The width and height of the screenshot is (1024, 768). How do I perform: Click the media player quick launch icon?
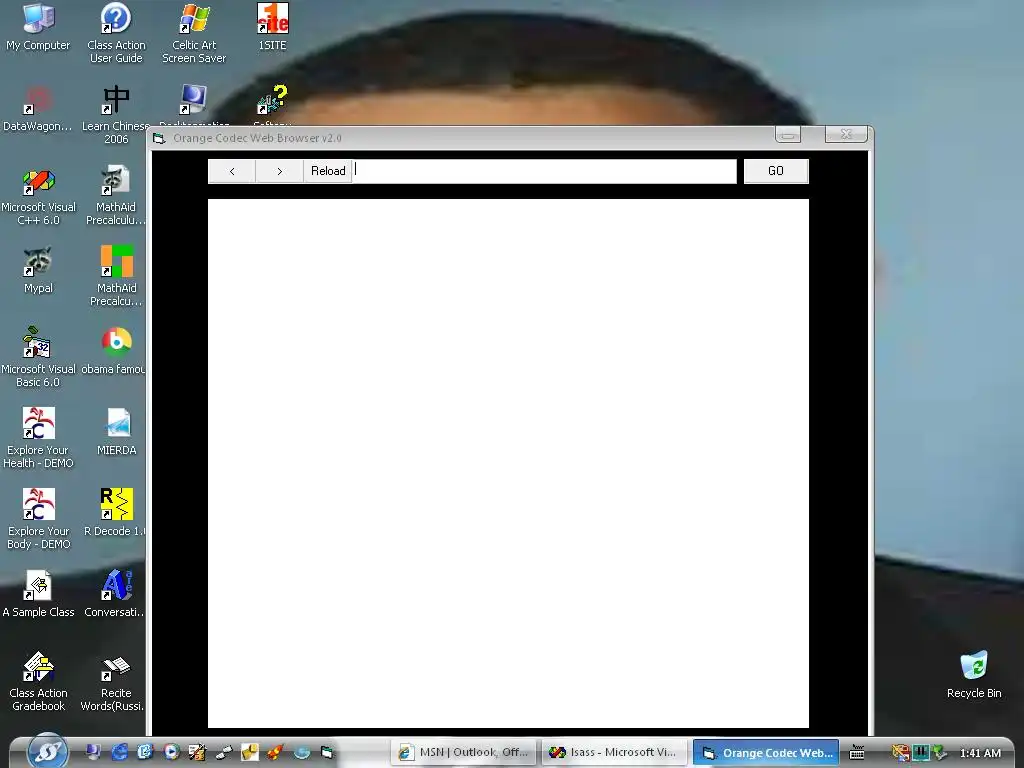pyautogui.click(x=171, y=752)
